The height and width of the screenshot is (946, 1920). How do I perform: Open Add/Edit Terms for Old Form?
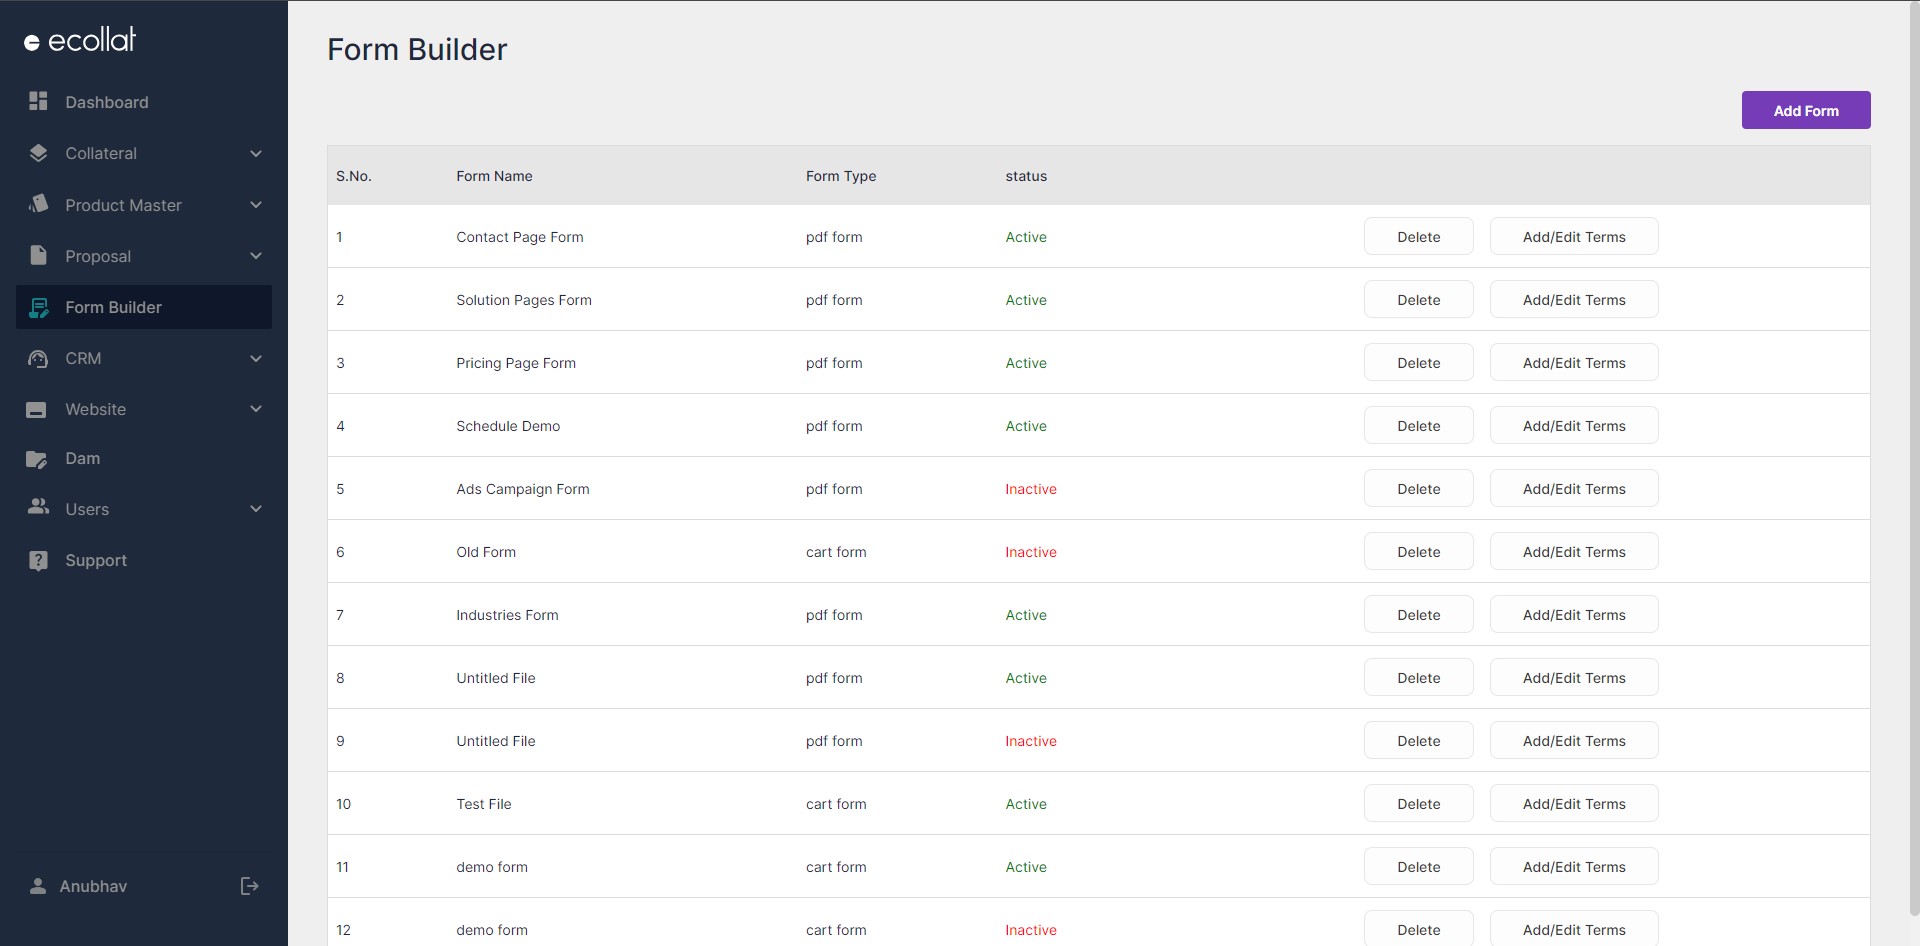(1574, 551)
